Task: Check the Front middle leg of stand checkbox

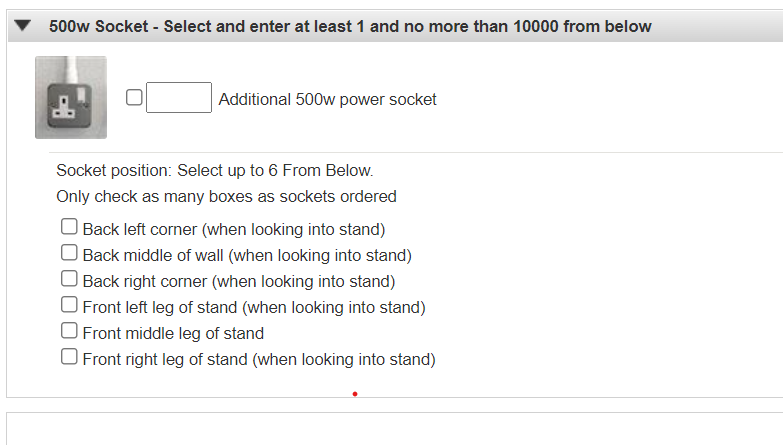Action: point(69,331)
